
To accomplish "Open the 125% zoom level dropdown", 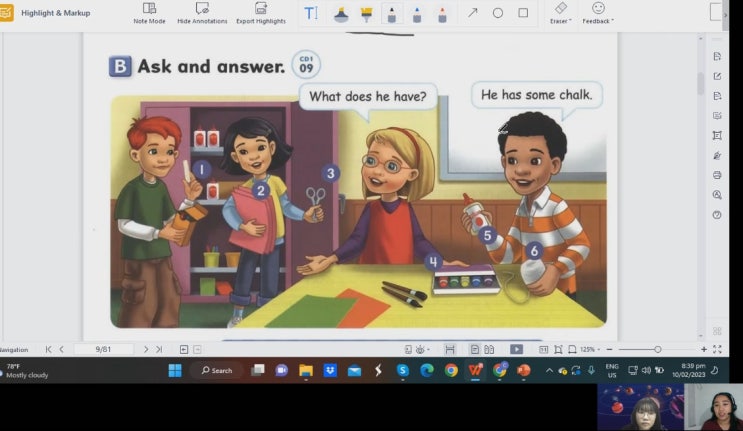I will click(590, 350).
